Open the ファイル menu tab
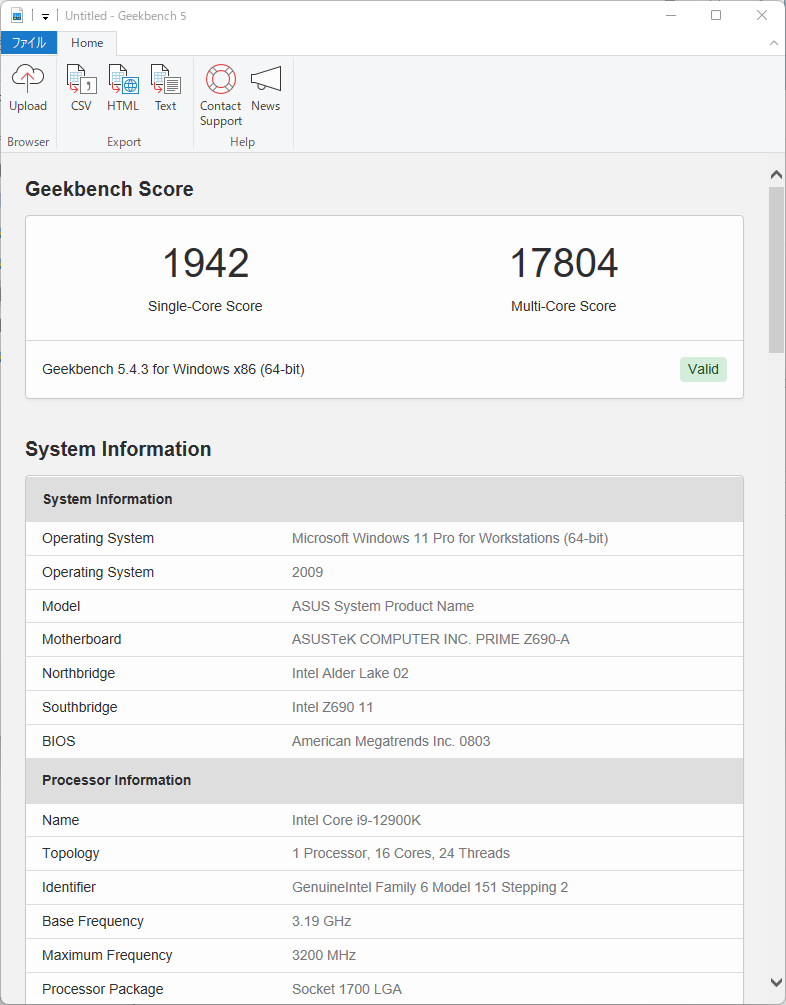The height and width of the screenshot is (1005, 786). click(29, 43)
